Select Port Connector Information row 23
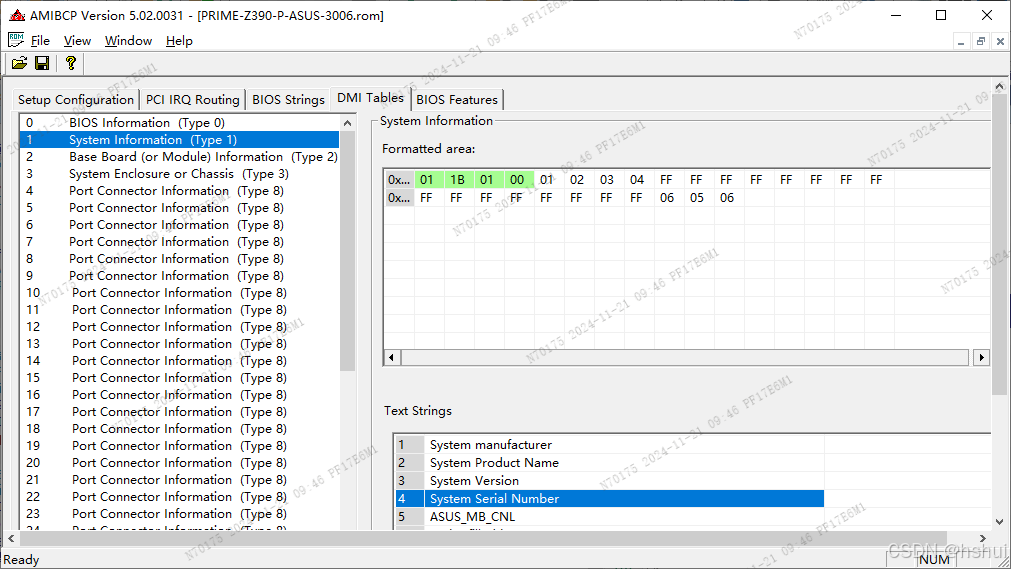Screen dimensions: 1011x569 tap(179, 514)
